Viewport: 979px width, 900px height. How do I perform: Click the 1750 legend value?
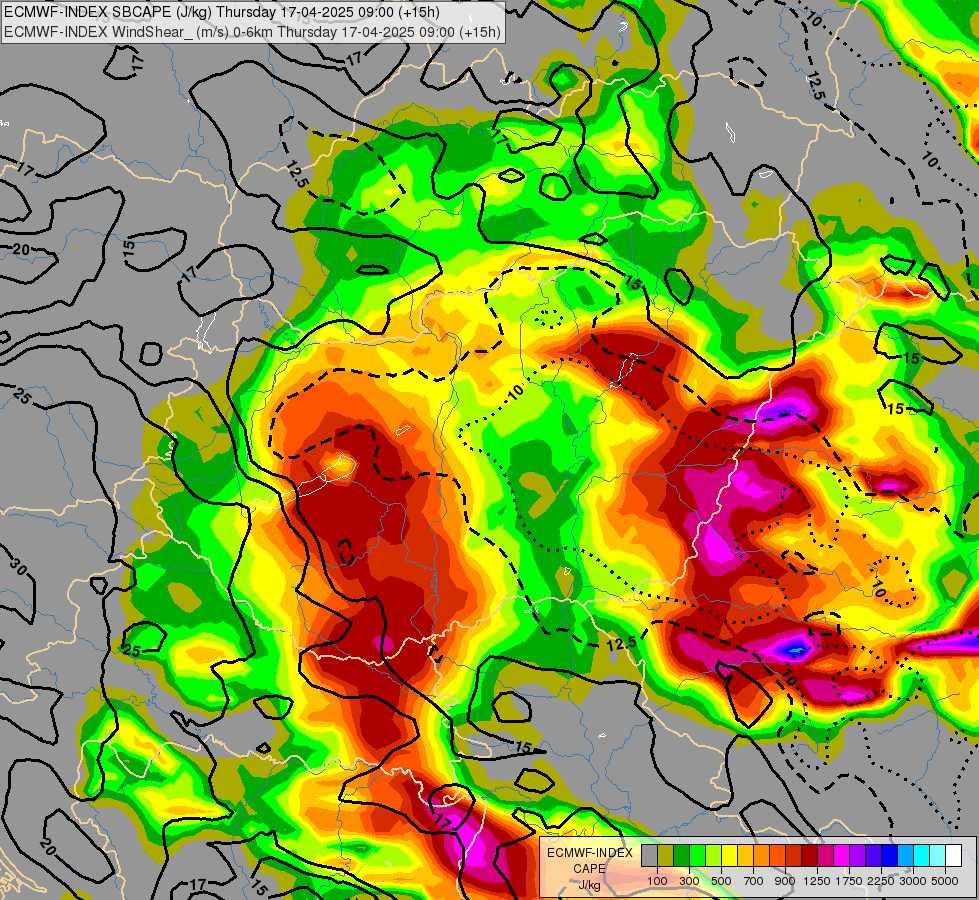coord(849,881)
